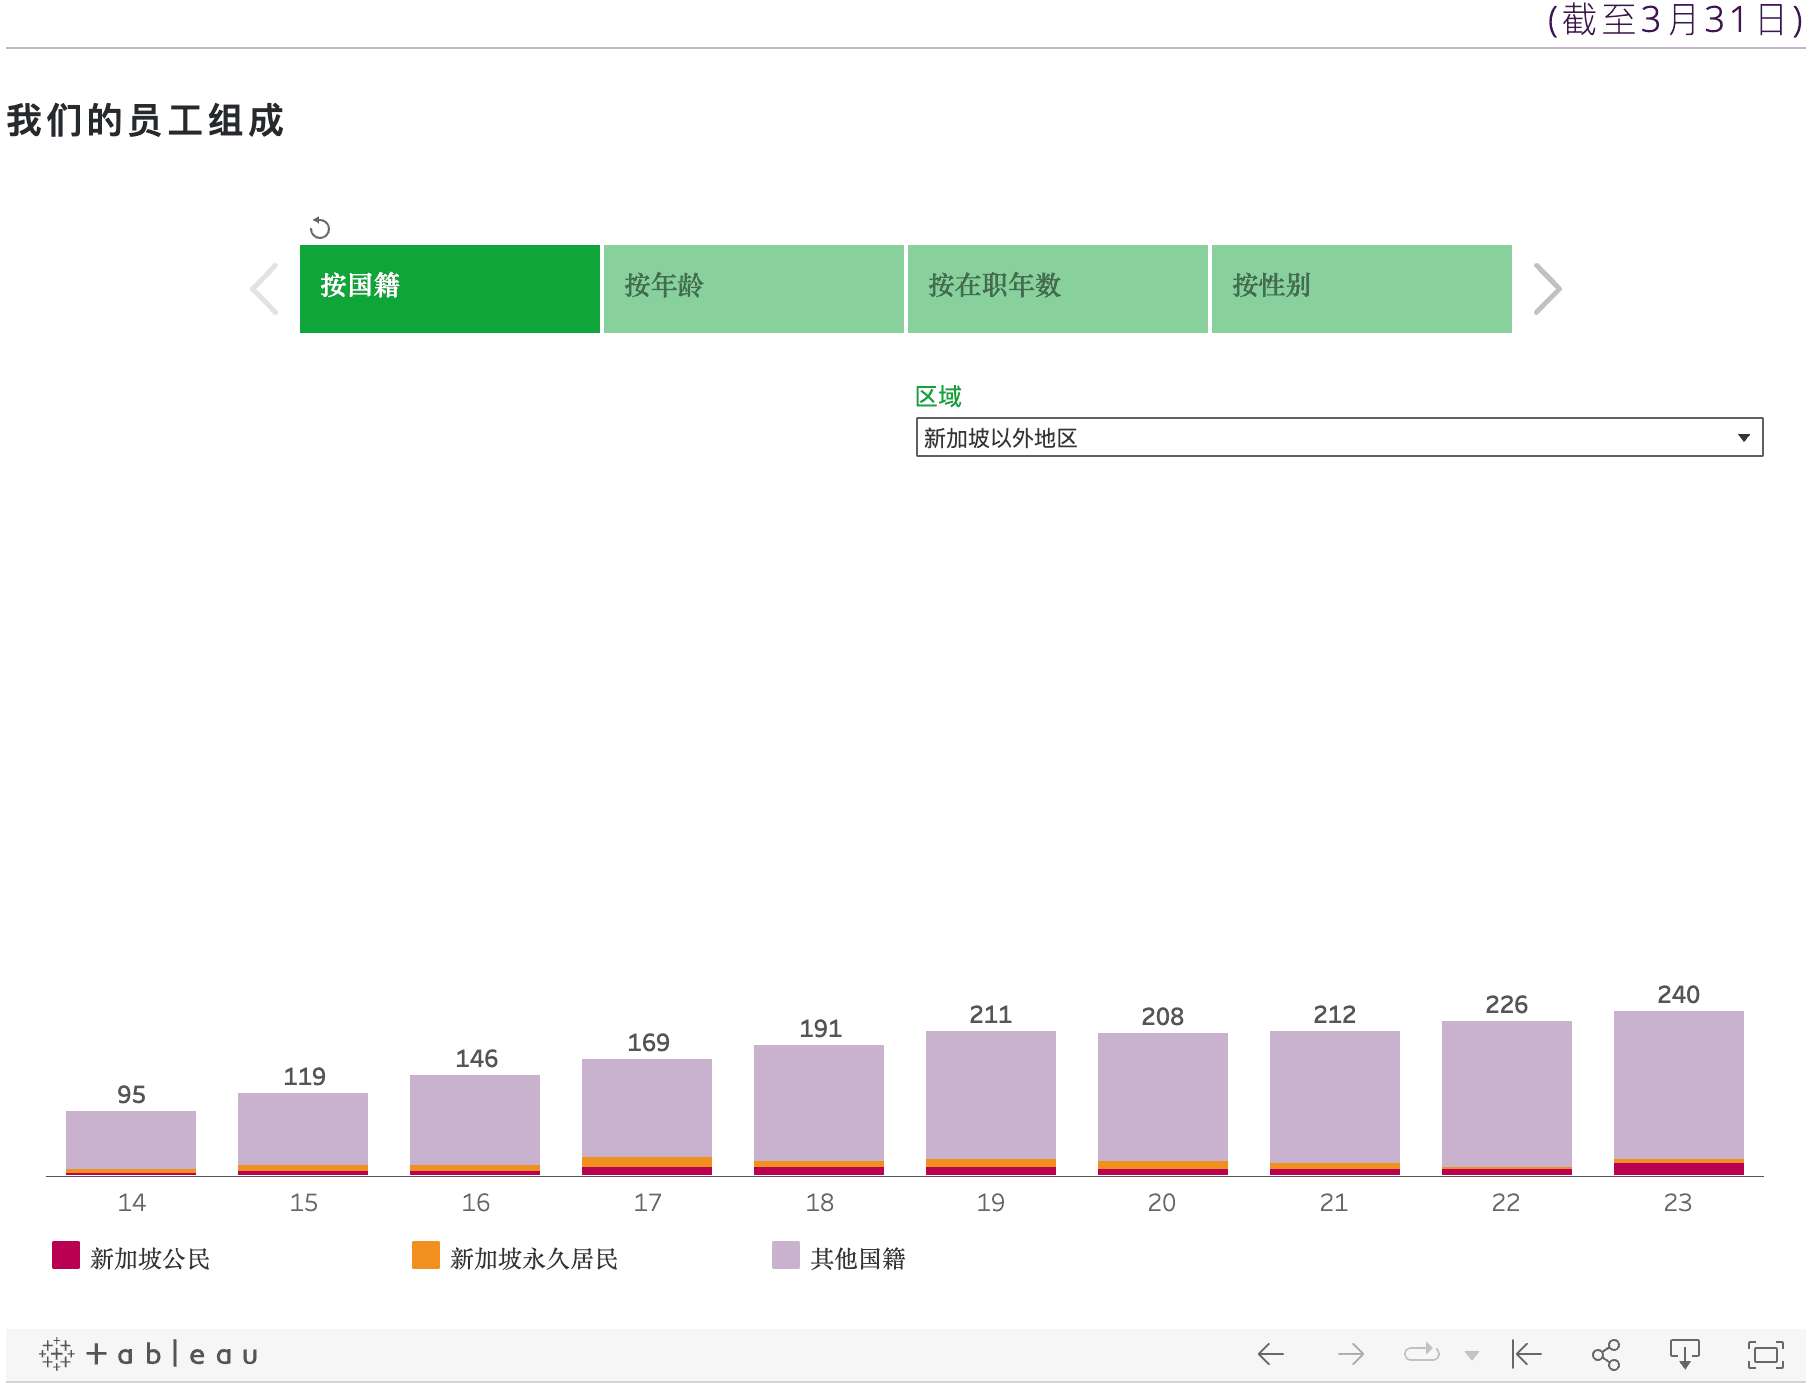
Task: Click the bar for year 20
Action: [1163, 1104]
